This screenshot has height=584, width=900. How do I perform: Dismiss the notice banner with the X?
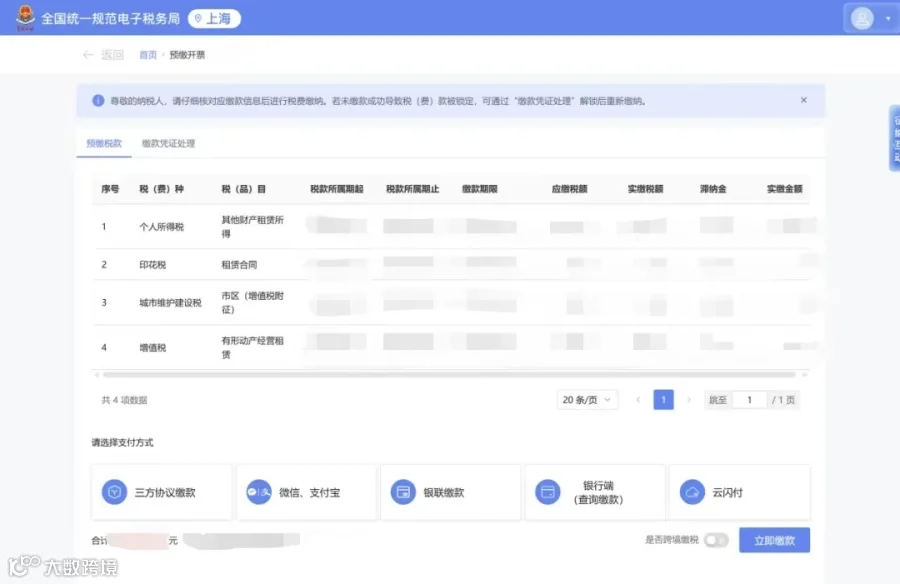click(804, 100)
